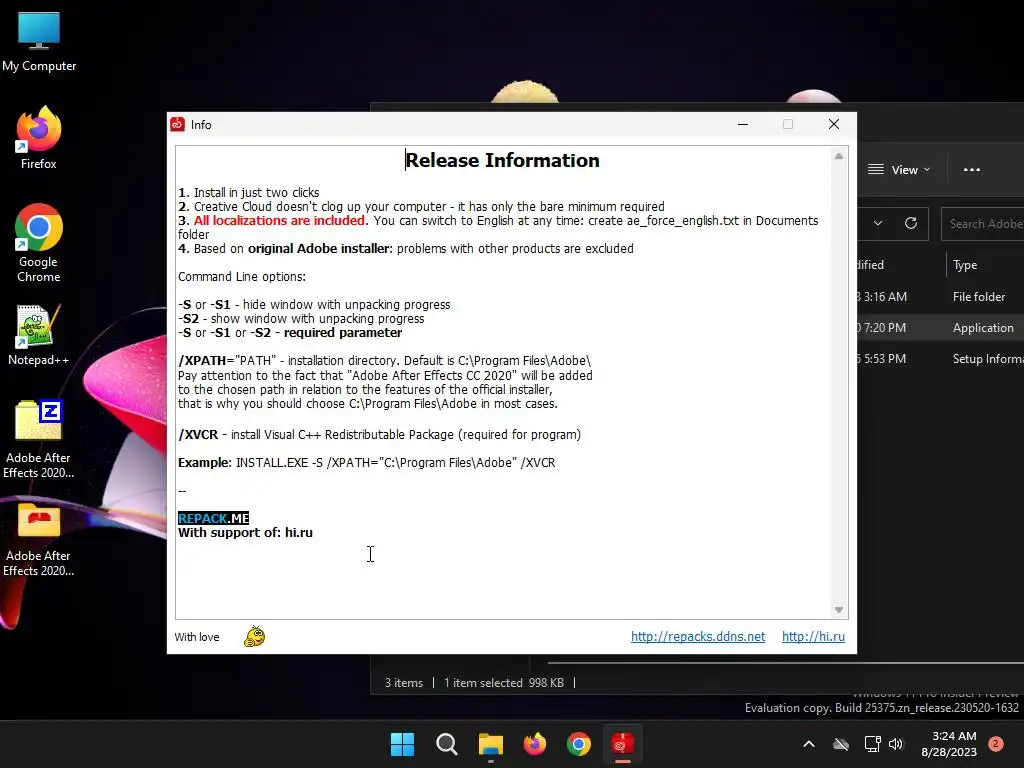Click the '3 items' status bar text
The height and width of the screenshot is (768, 1024).
pyautogui.click(x=404, y=682)
